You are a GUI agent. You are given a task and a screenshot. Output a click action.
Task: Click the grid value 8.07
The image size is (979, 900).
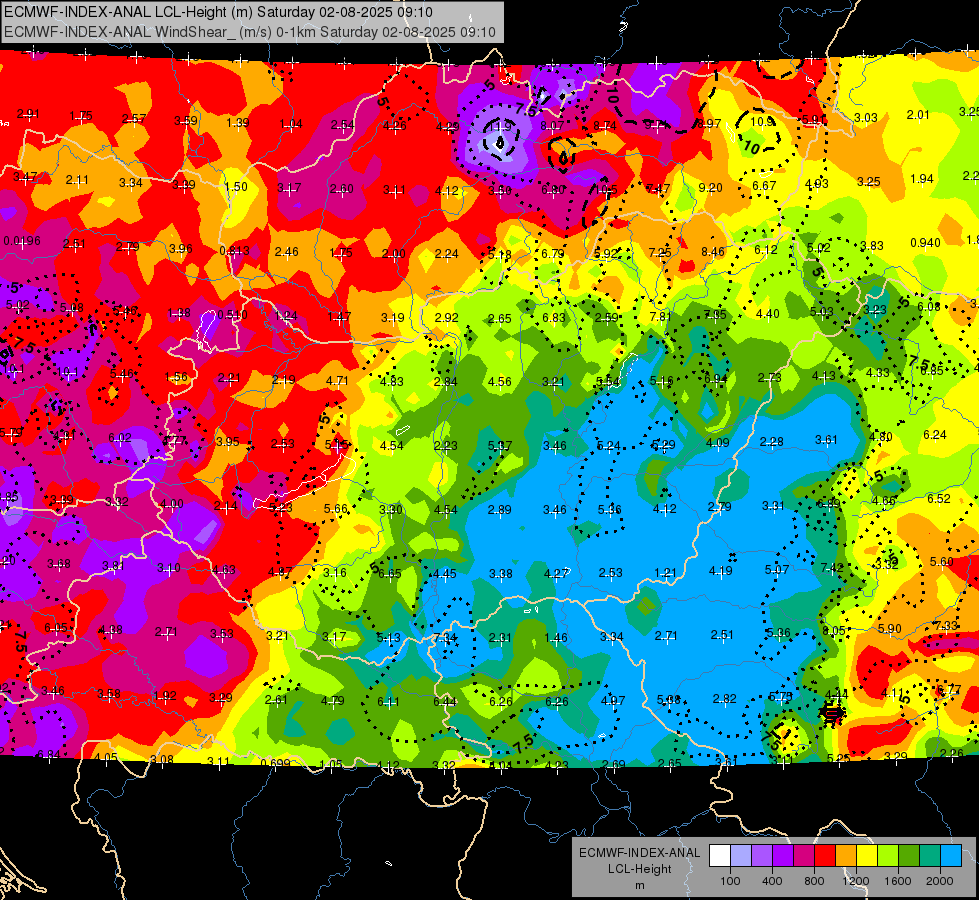[x=552, y=126]
